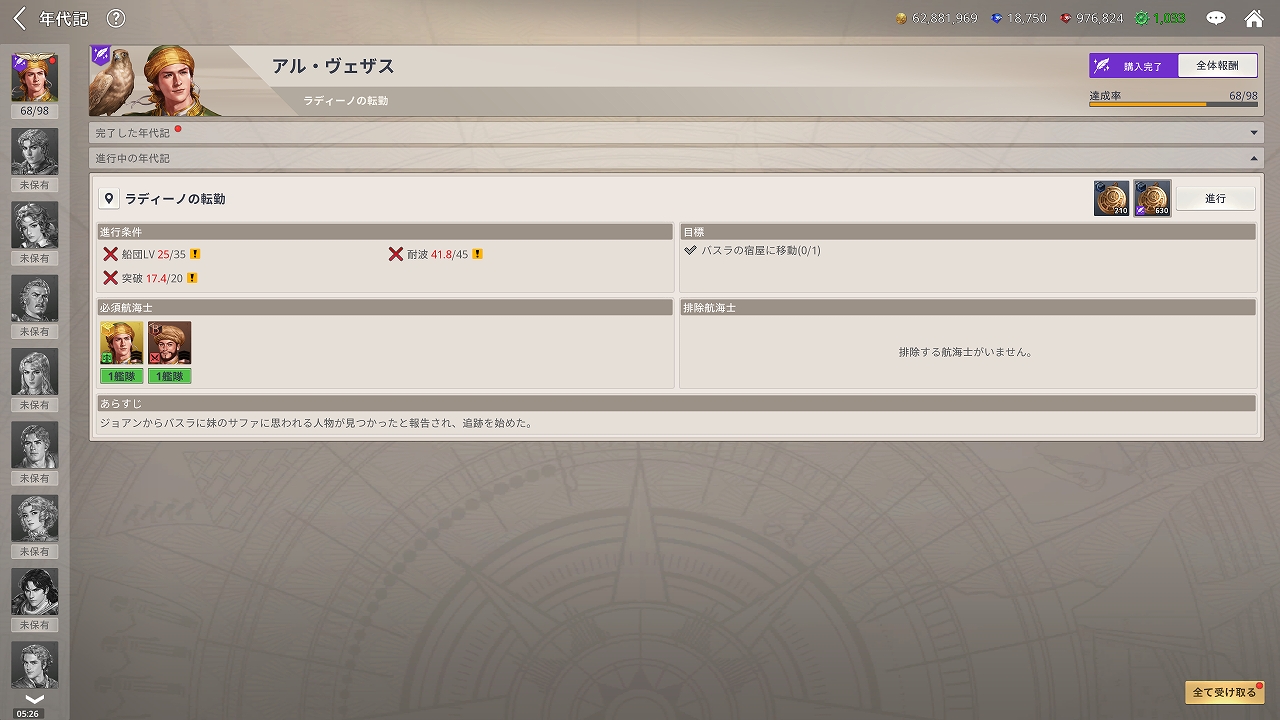Click the checkmark beside バスラの宿屋に移動
Screen dimensions: 1280x720
pos(690,250)
